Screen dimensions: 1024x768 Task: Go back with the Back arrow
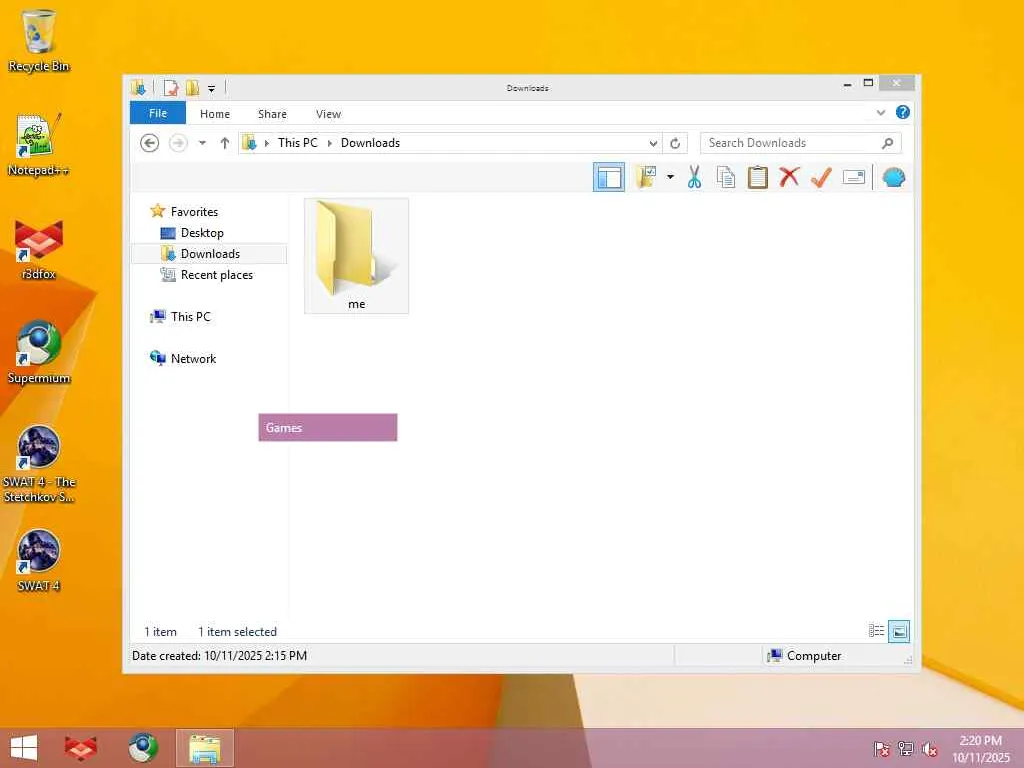click(150, 142)
